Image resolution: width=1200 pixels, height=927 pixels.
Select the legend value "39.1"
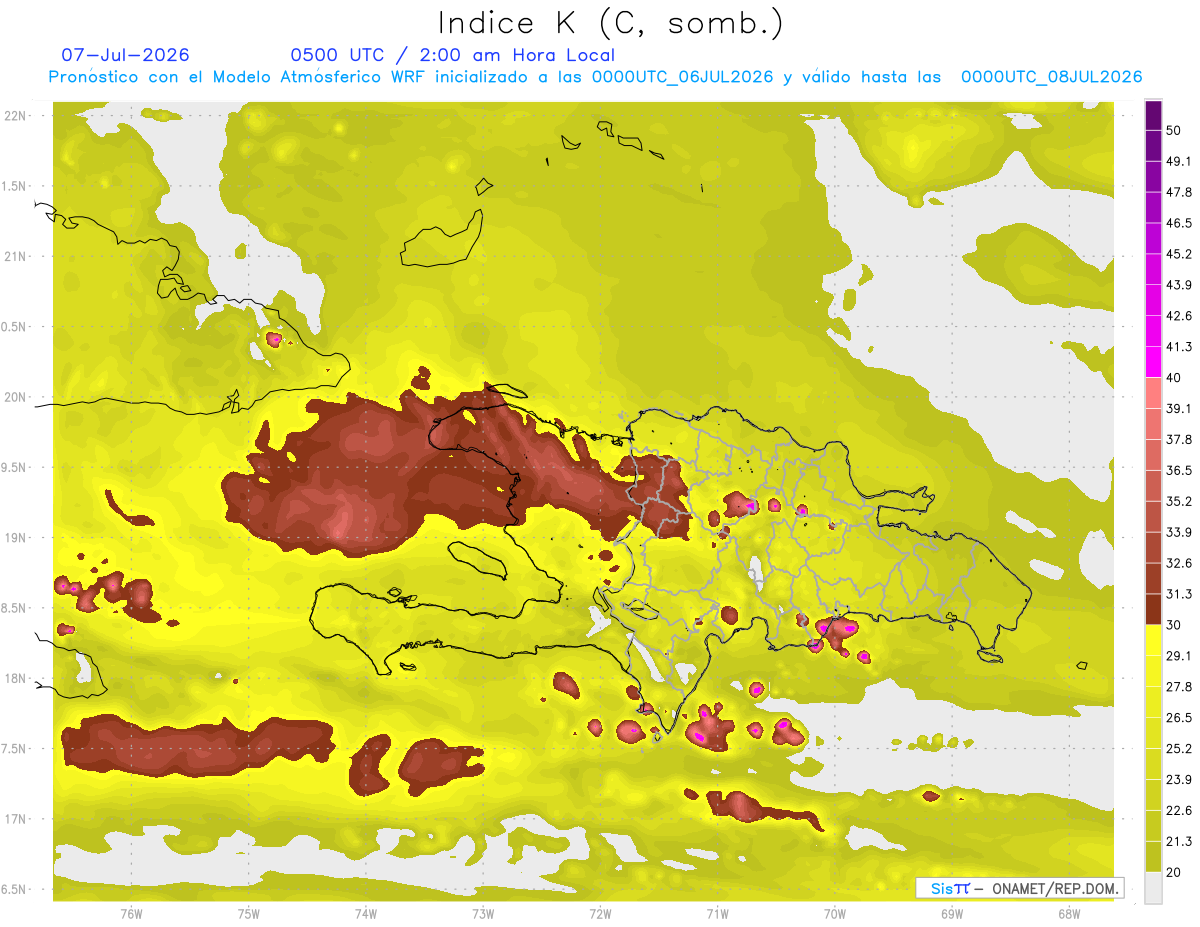1179,408
